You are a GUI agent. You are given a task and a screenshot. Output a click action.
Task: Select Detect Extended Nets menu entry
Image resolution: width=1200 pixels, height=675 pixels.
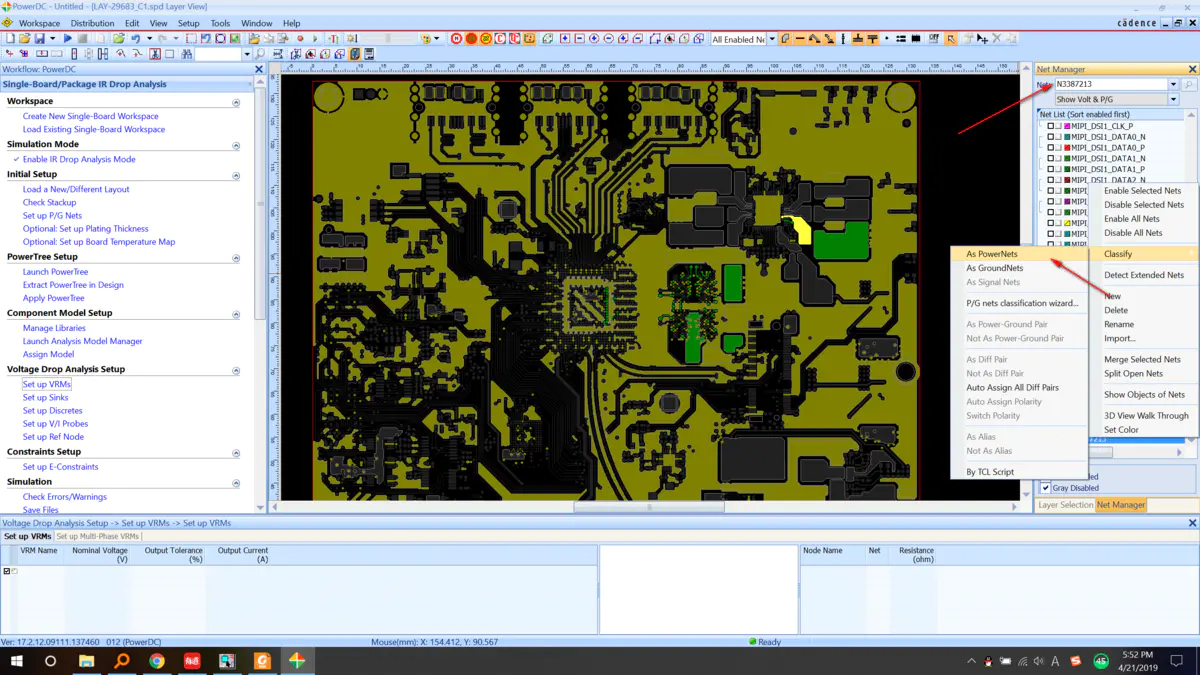(1143, 275)
